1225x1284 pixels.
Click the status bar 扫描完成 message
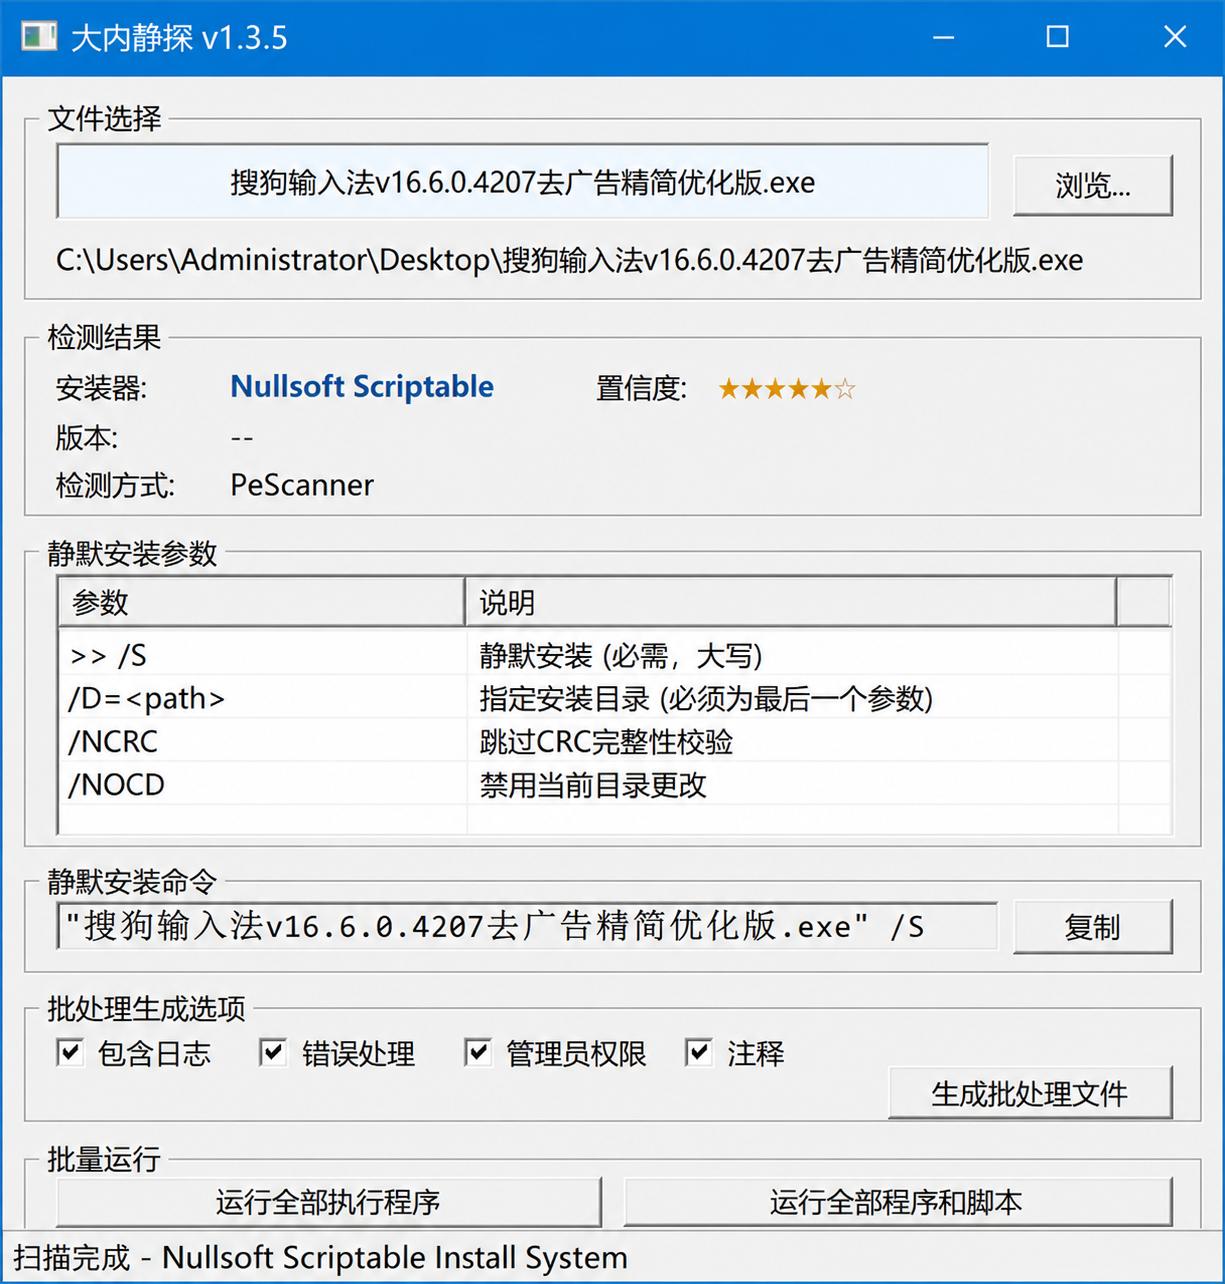click(320, 1257)
